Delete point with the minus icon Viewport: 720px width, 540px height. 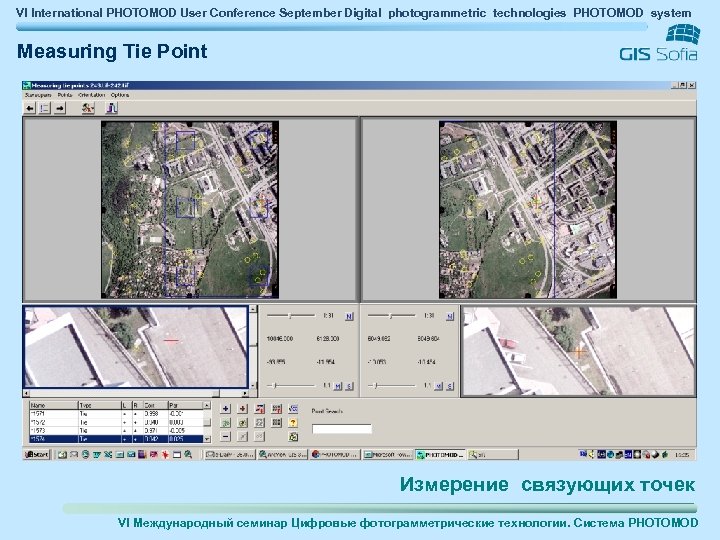pyautogui.click(x=225, y=436)
